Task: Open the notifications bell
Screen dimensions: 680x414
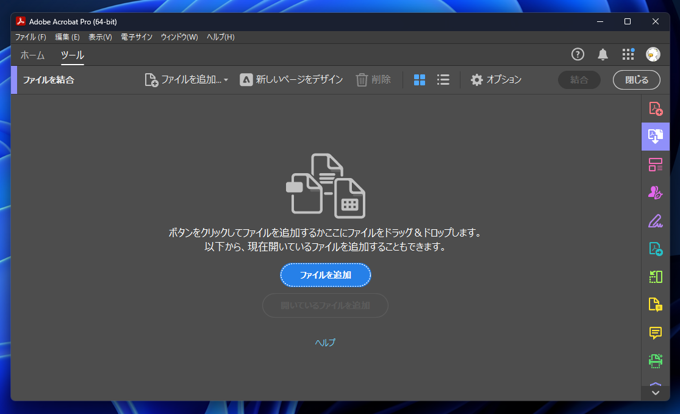Action: [603, 54]
